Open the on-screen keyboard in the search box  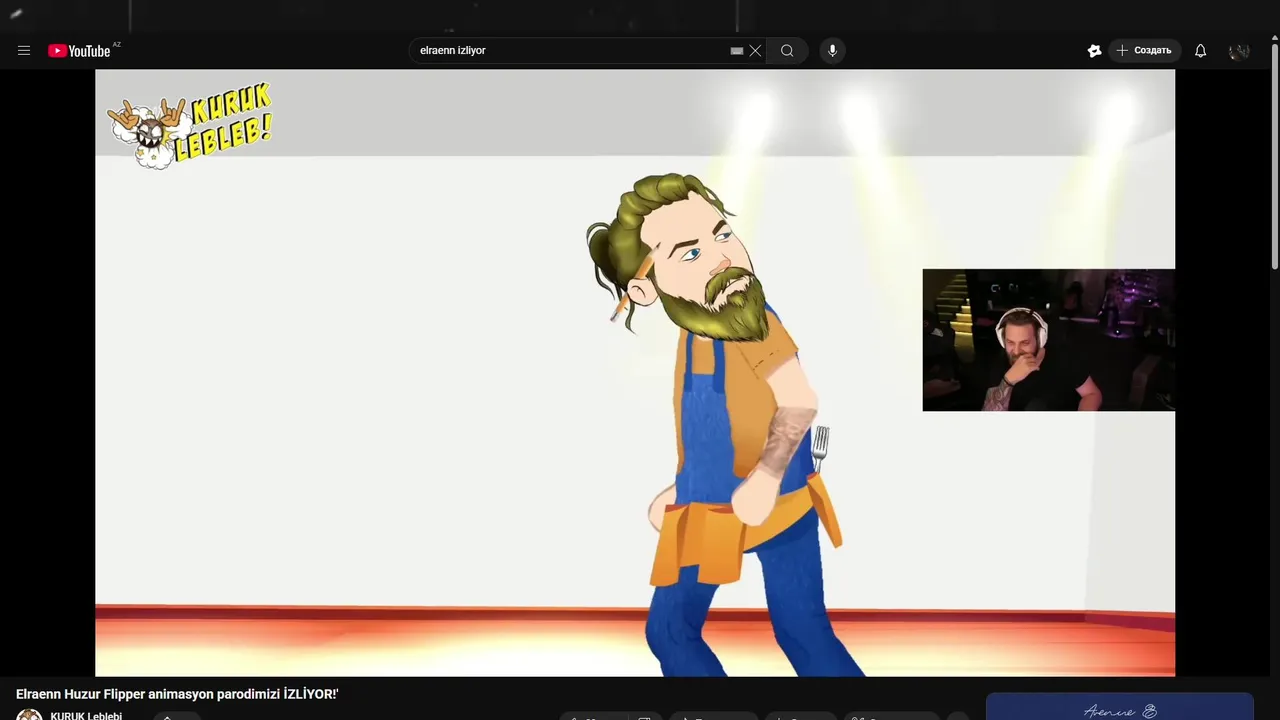pos(737,51)
